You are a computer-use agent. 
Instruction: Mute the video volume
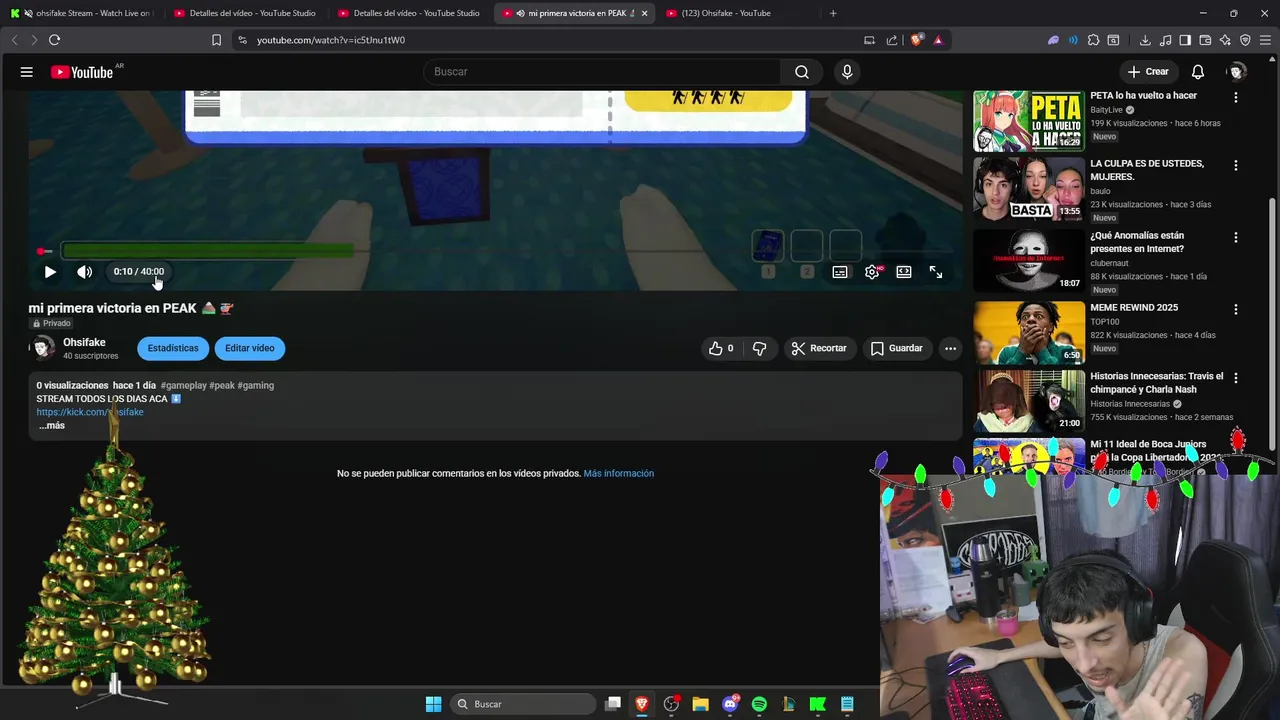click(85, 272)
